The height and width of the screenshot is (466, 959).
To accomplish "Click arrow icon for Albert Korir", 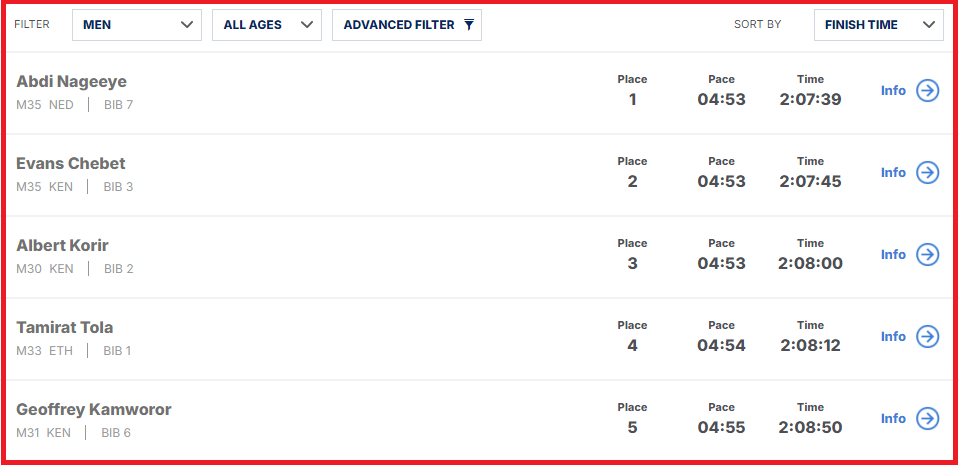I will point(927,254).
